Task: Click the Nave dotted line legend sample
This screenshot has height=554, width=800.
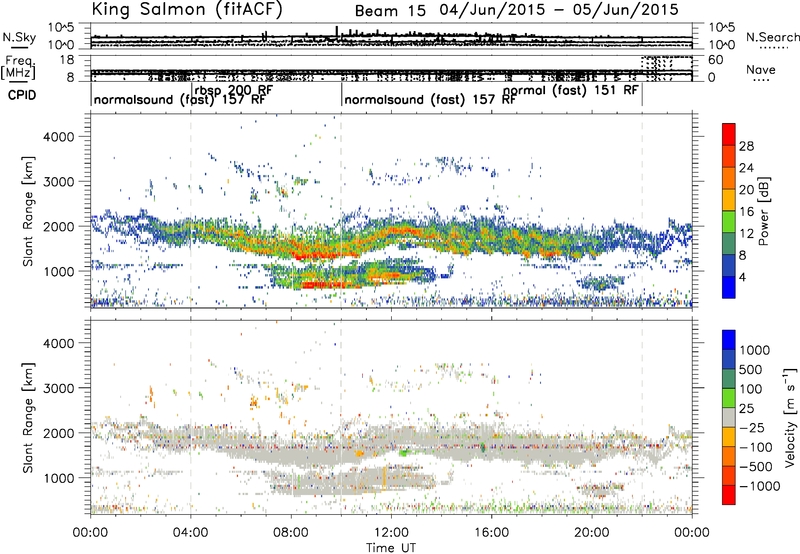Action: [x=761, y=81]
